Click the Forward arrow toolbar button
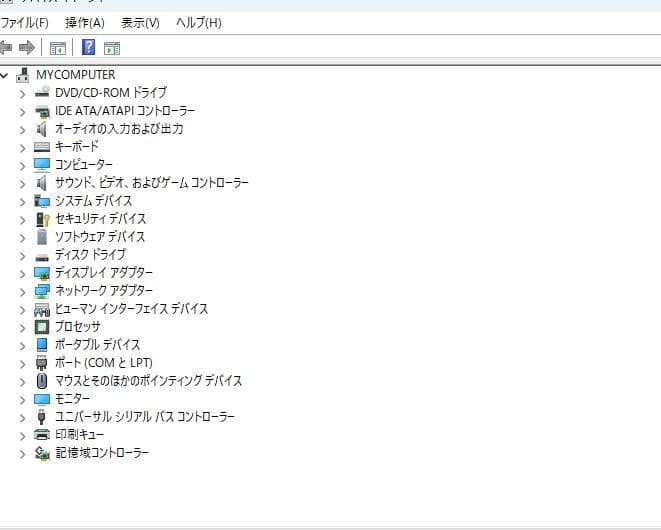661x530 pixels. pyautogui.click(x=27, y=47)
